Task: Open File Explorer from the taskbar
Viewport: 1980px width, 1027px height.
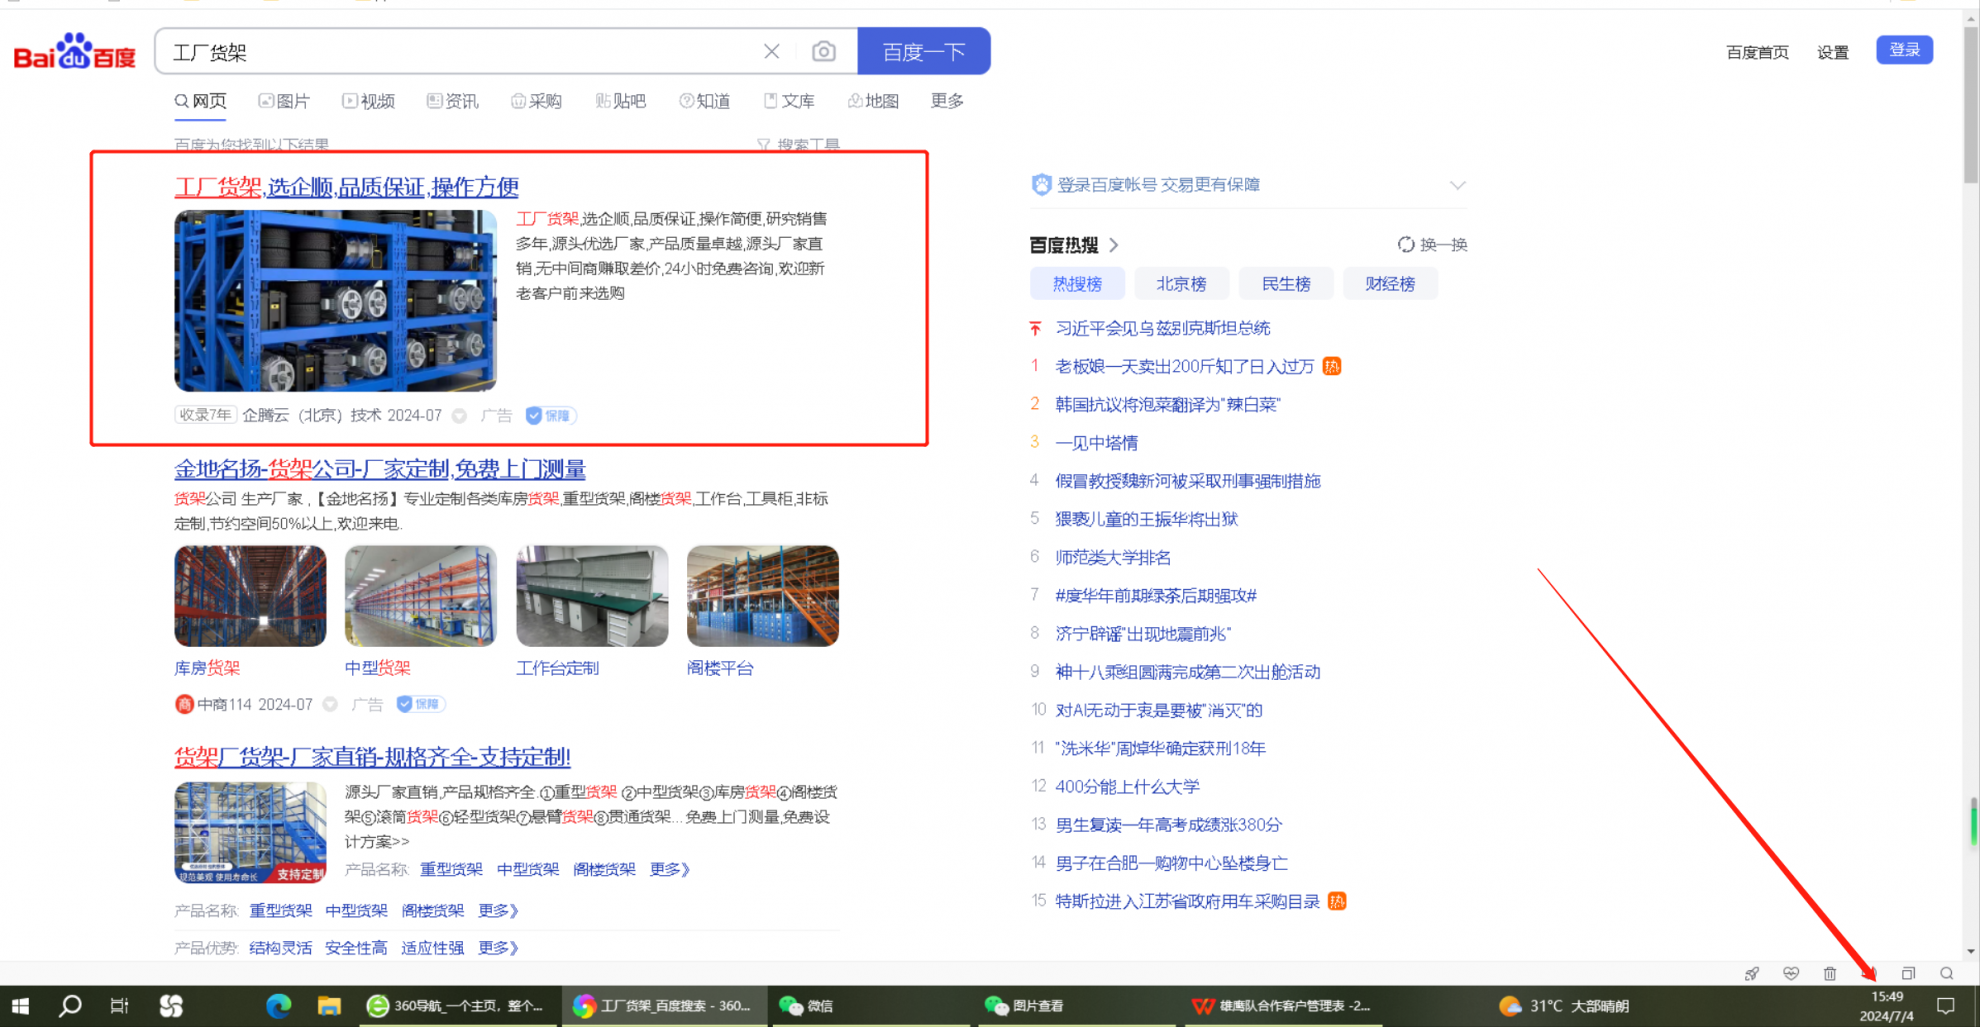Action: tap(329, 1006)
